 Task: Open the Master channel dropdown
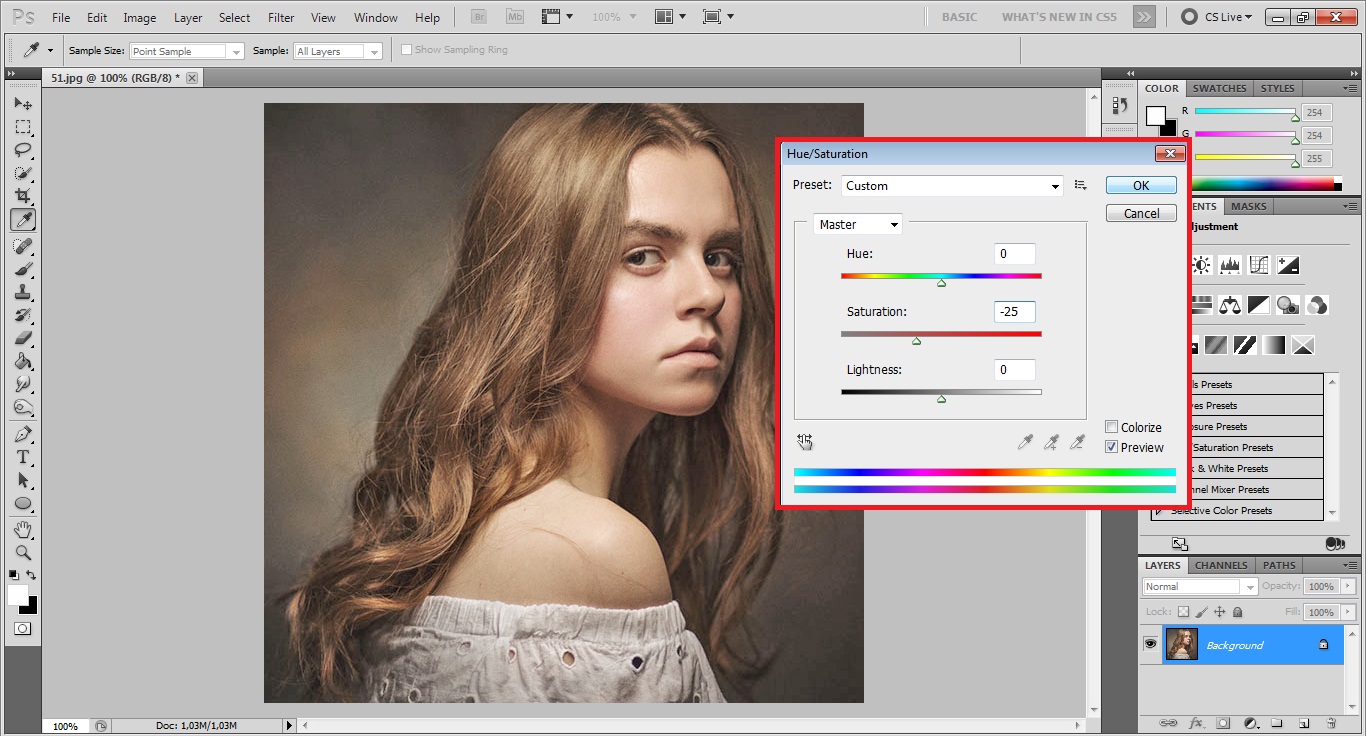pyautogui.click(x=857, y=224)
